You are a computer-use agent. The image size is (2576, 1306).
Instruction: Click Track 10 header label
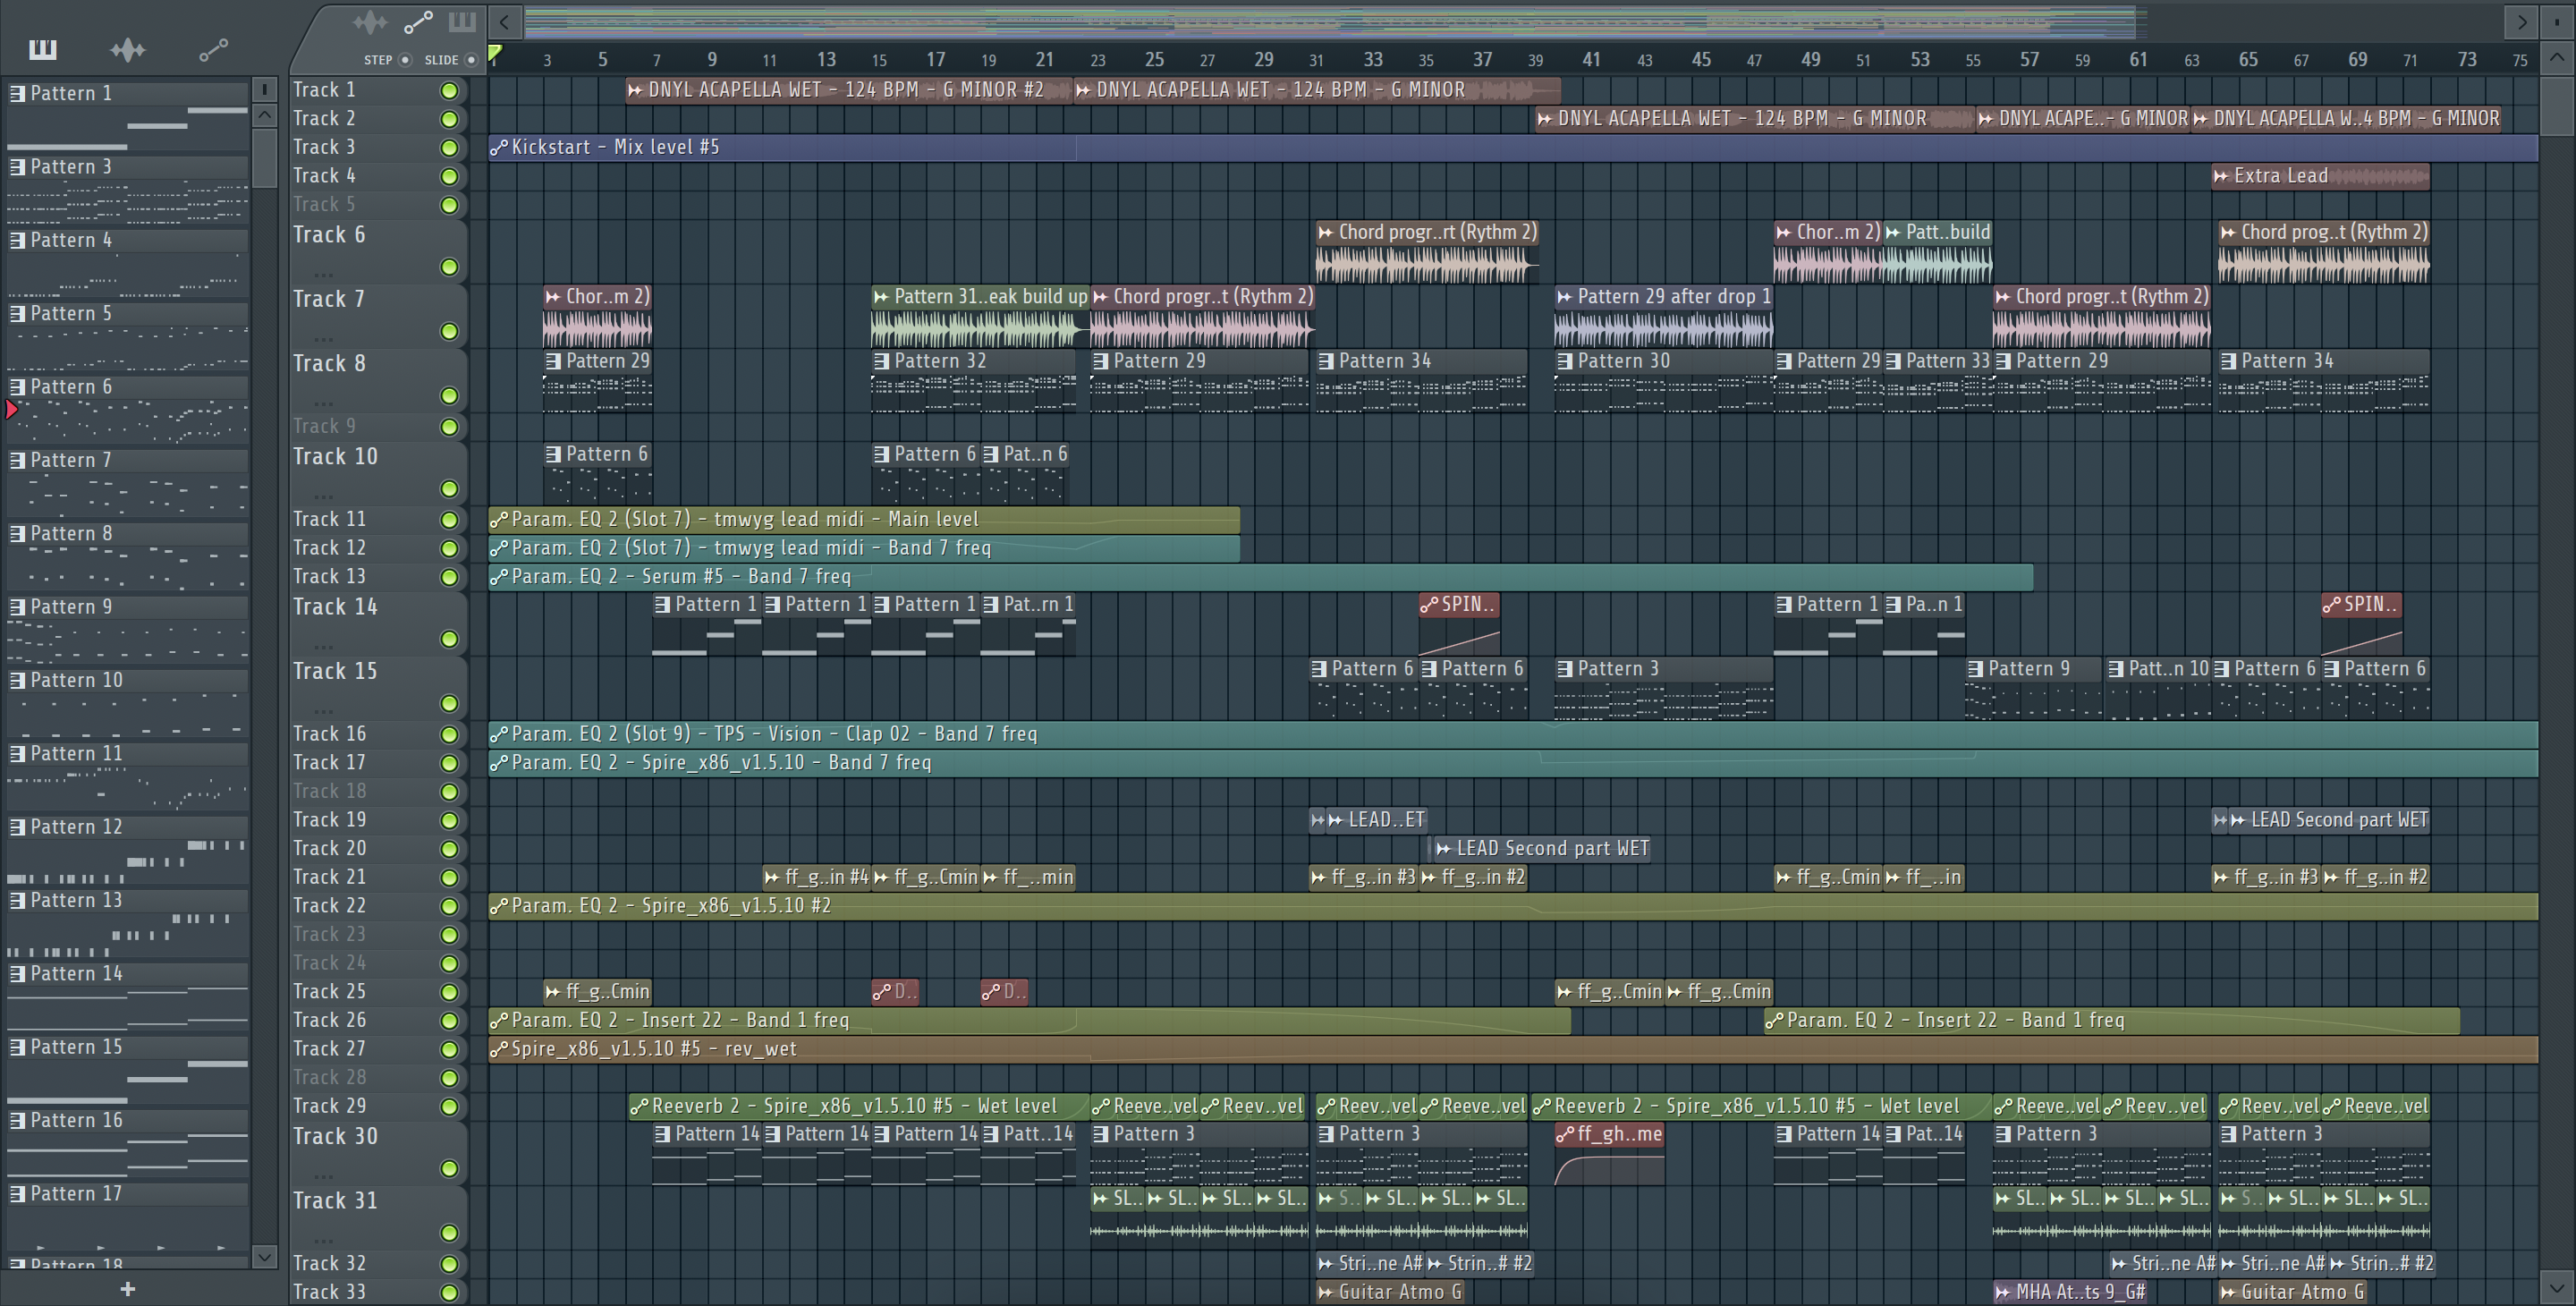(x=336, y=457)
